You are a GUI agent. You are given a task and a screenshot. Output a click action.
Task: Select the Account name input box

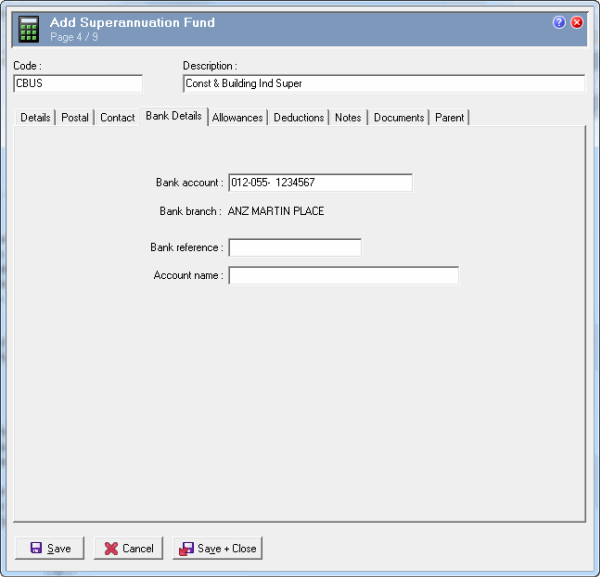click(x=343, y=276)
